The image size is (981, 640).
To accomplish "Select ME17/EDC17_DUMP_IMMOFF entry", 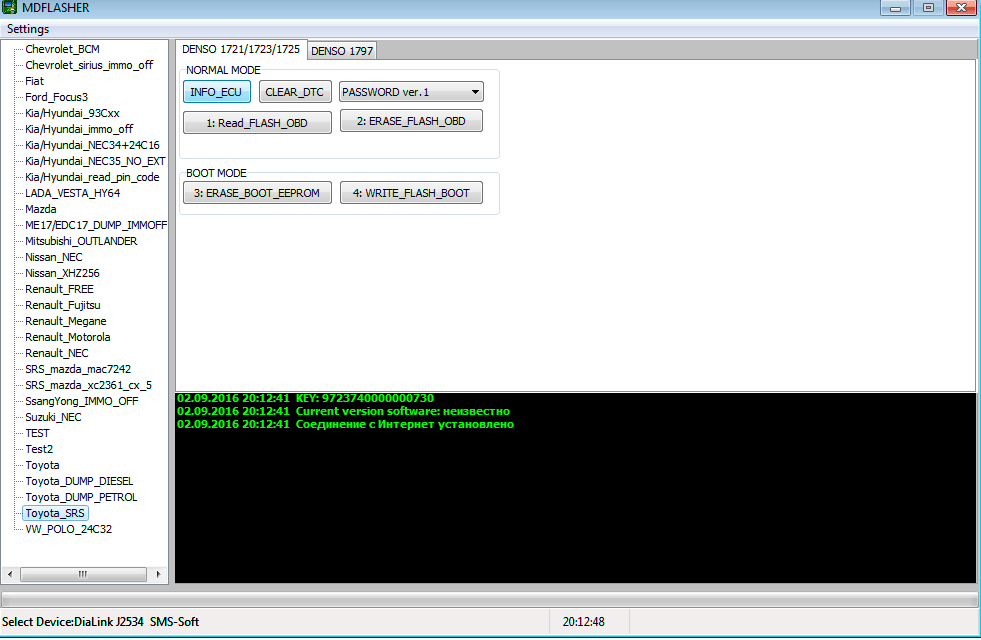I will pos(96,225).
